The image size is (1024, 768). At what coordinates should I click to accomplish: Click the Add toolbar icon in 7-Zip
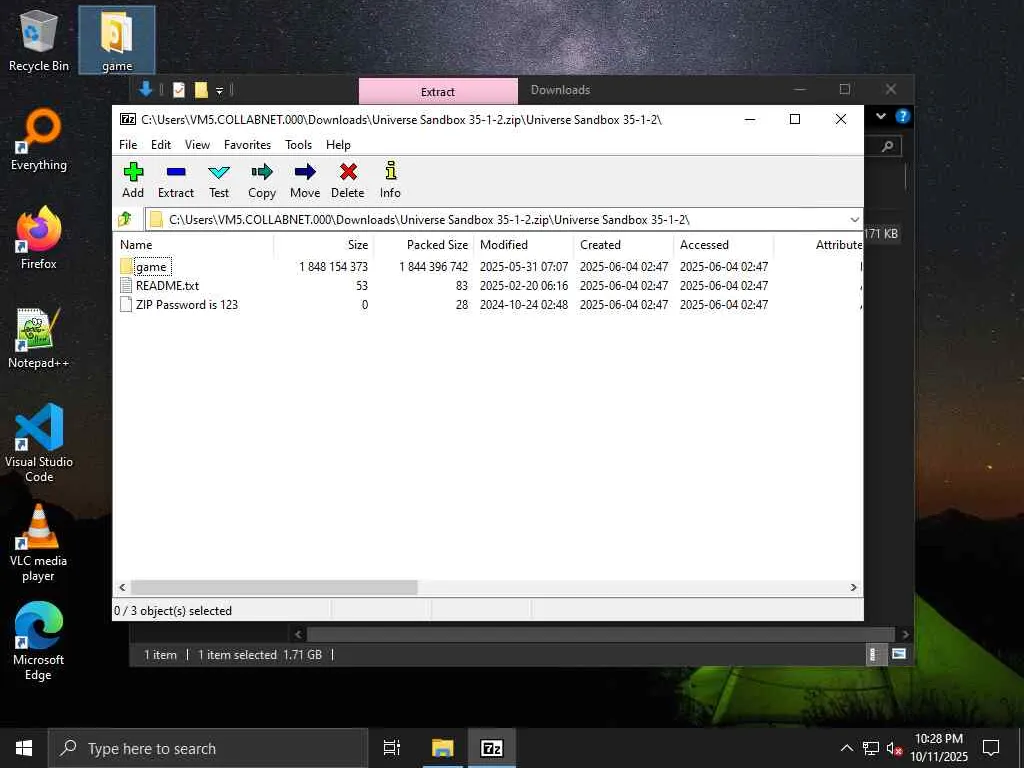(133, 180)
